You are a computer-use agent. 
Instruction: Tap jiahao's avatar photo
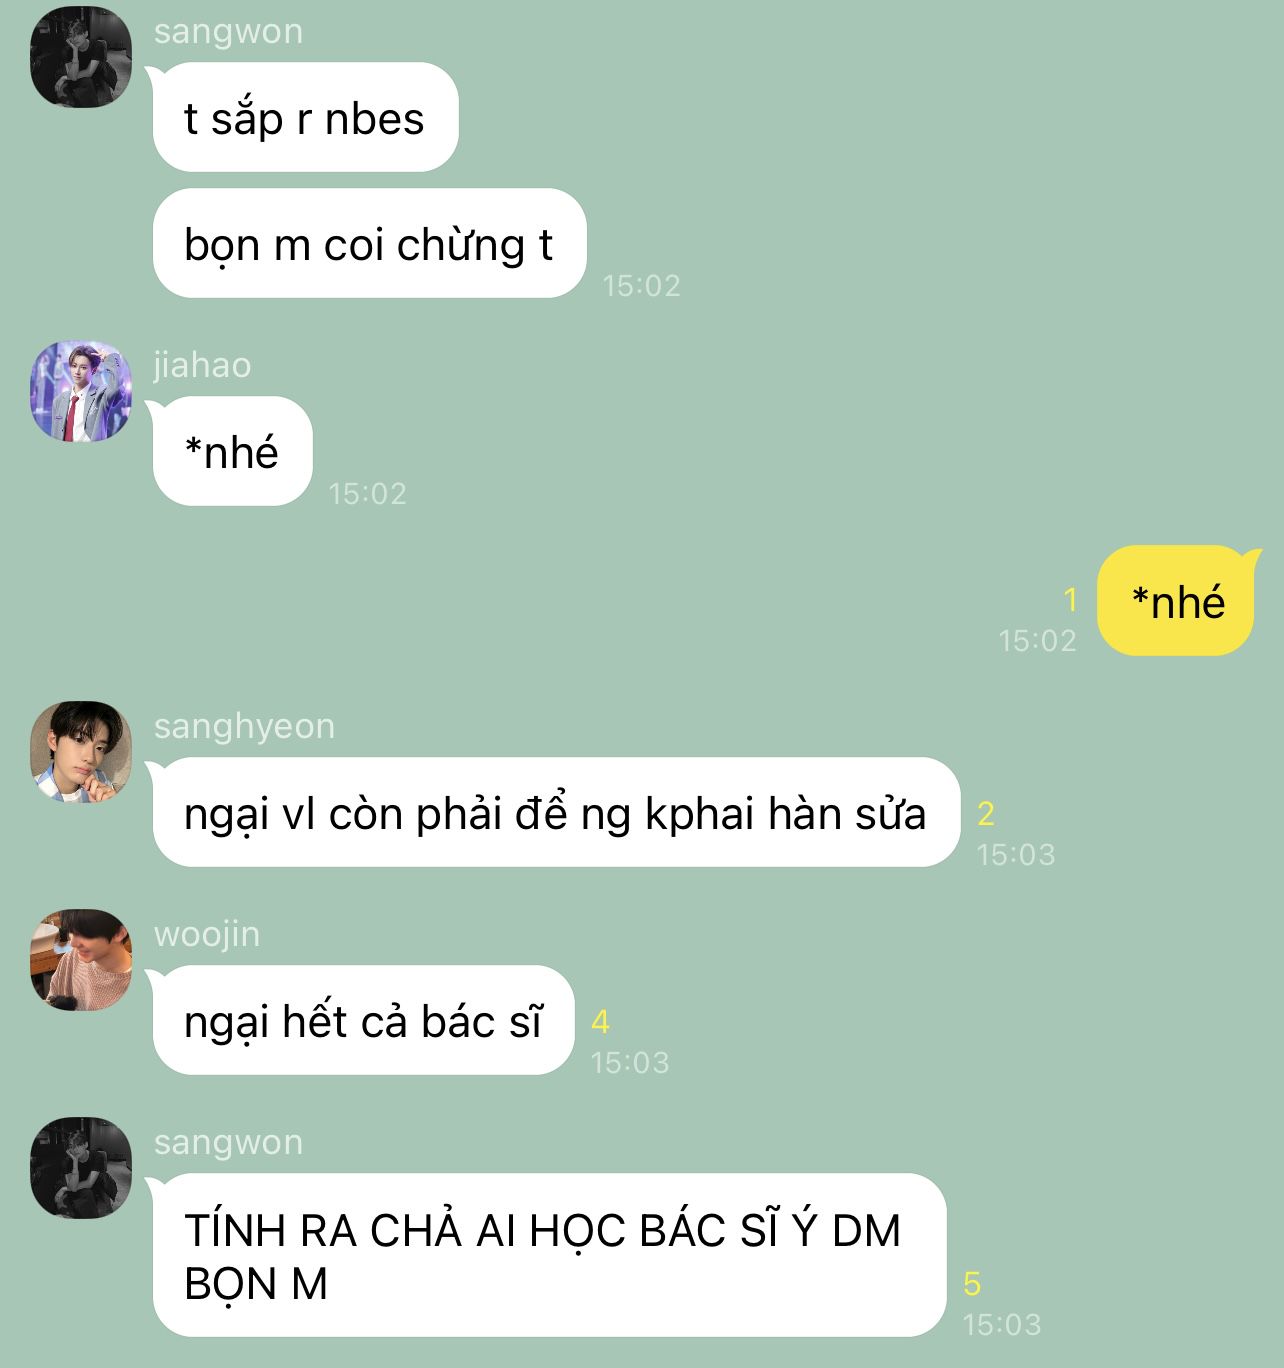pos(81,391)
